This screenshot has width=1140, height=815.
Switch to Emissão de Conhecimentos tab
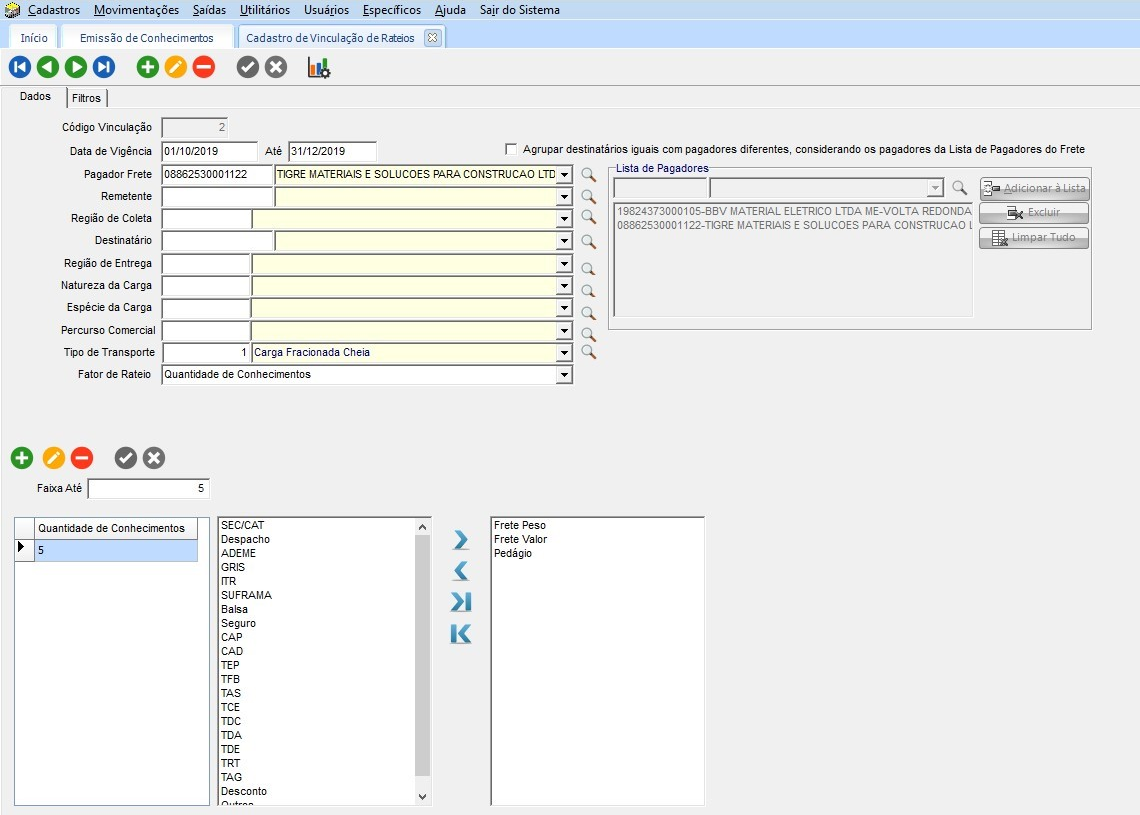147,38
